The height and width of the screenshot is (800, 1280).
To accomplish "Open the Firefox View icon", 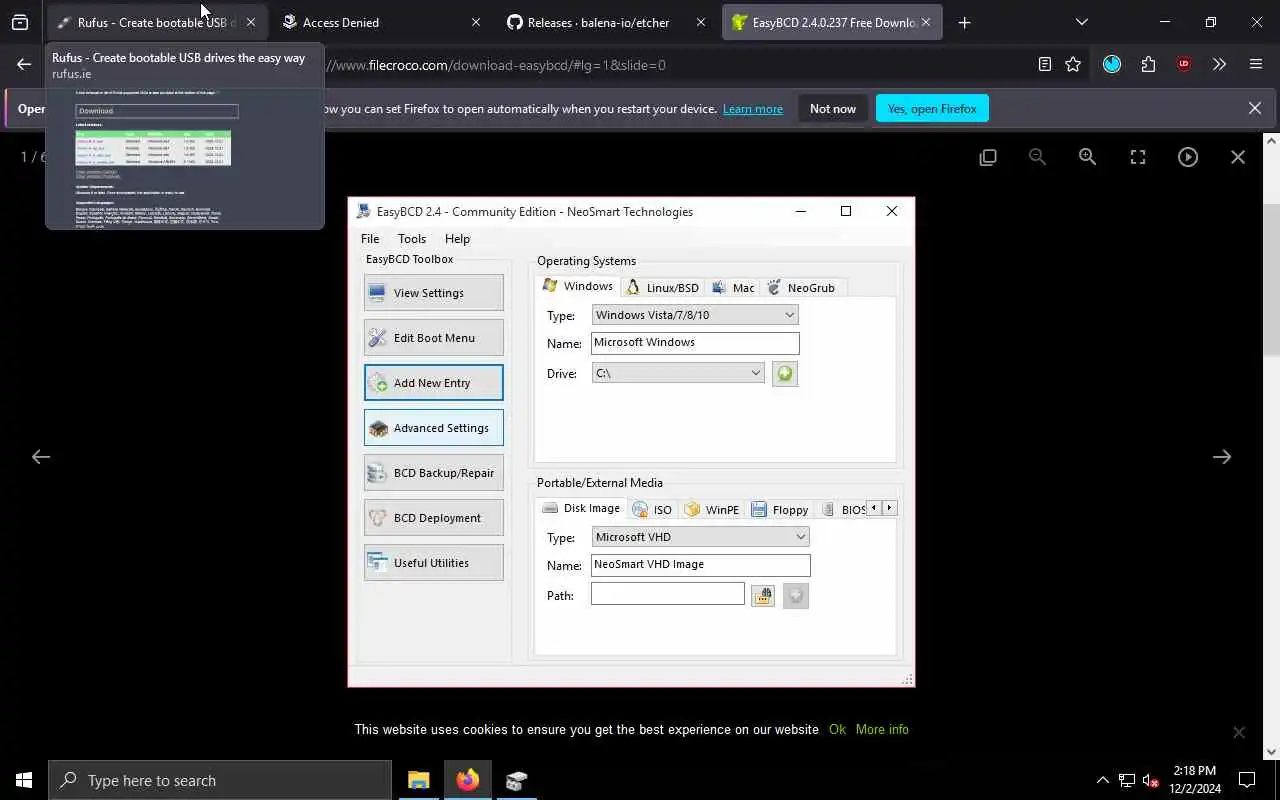I will click(20, 22).
